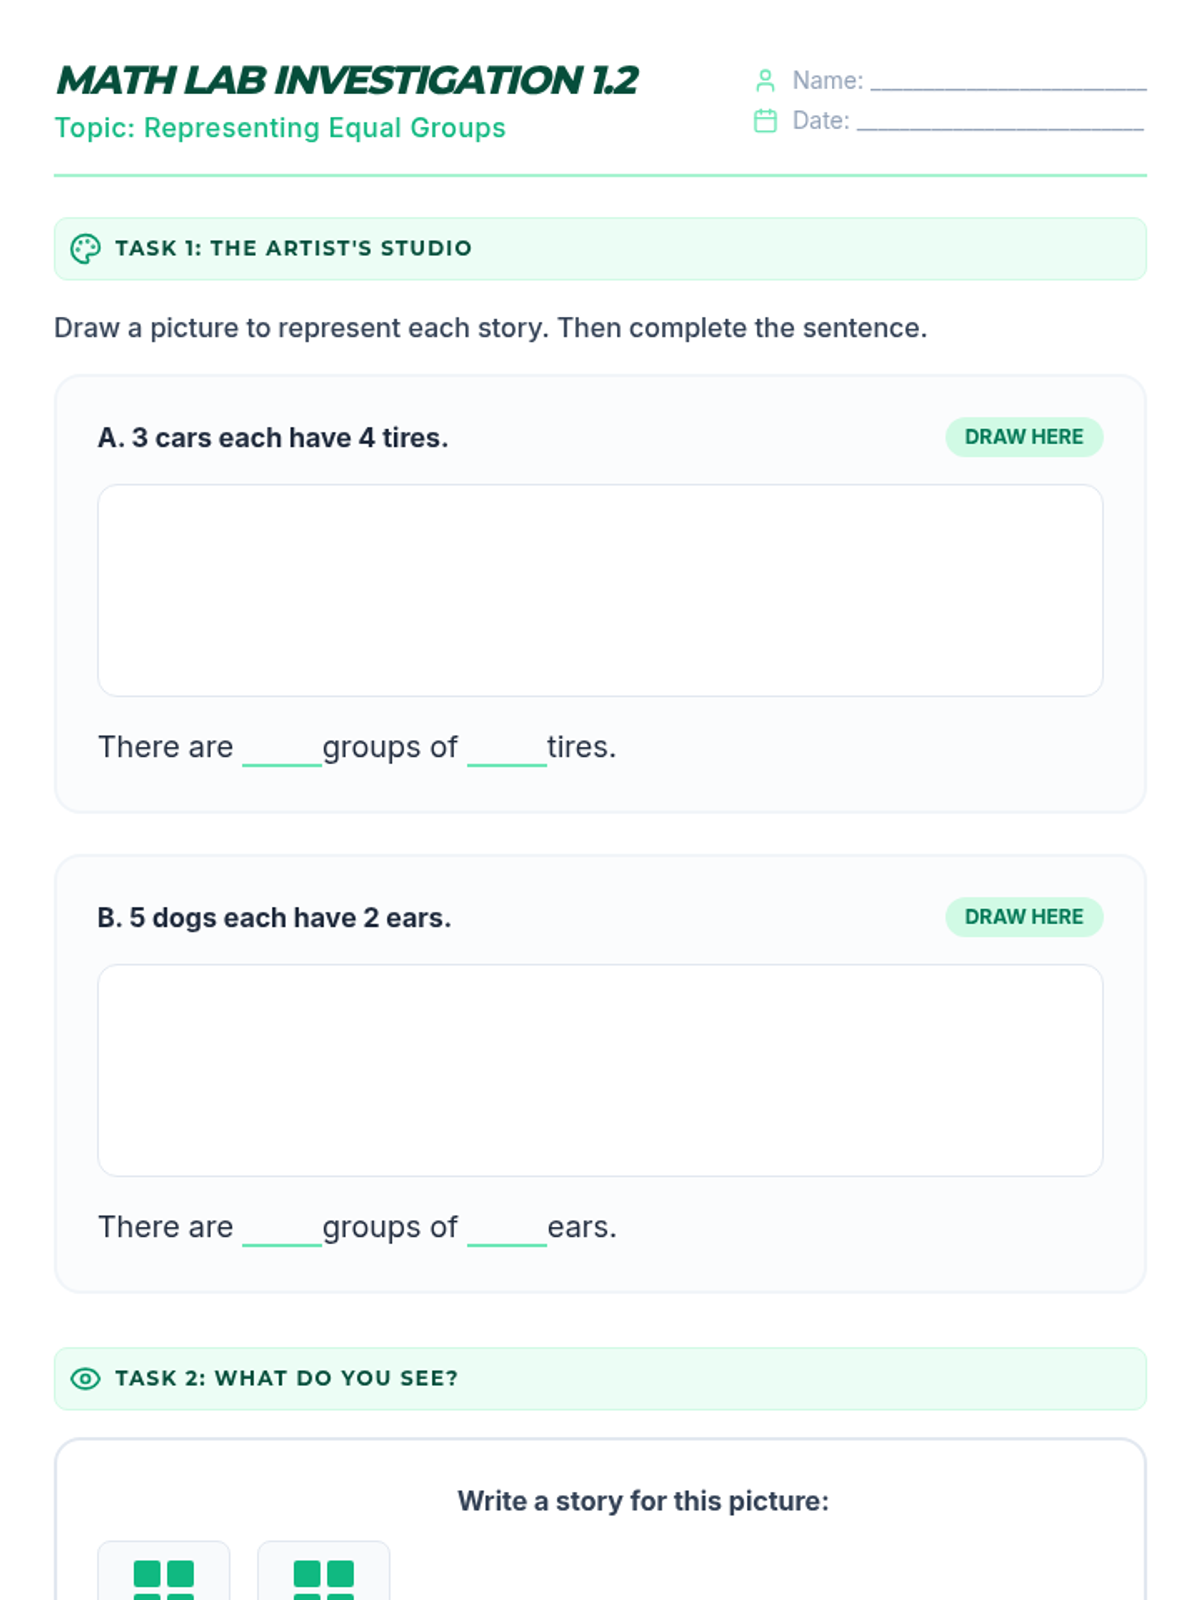Click the palette icon in Task 1 header
Screen dimensions: 1200x1600
click(85, 249)
